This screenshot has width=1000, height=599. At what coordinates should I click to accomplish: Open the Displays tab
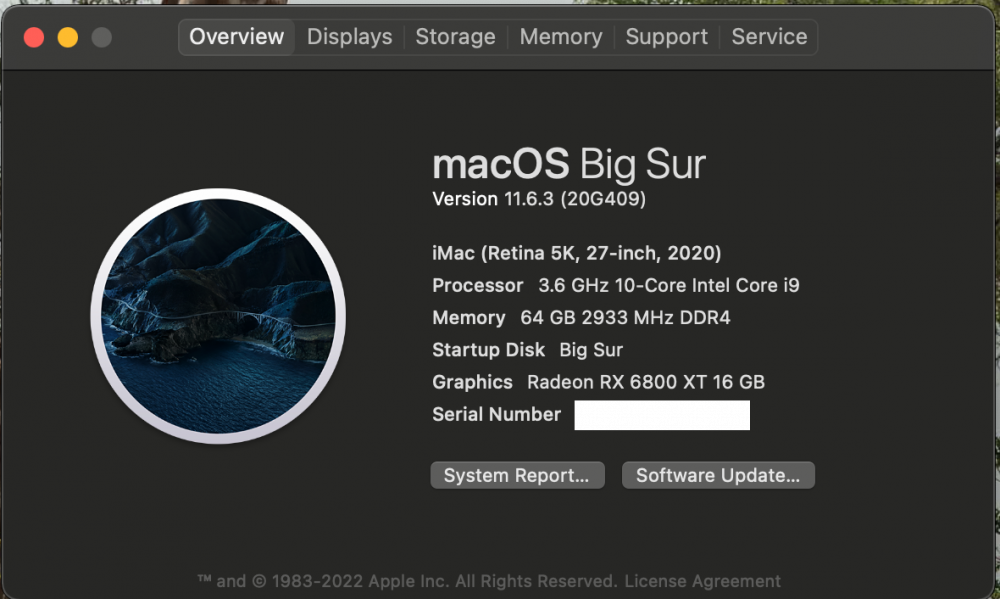349,37
